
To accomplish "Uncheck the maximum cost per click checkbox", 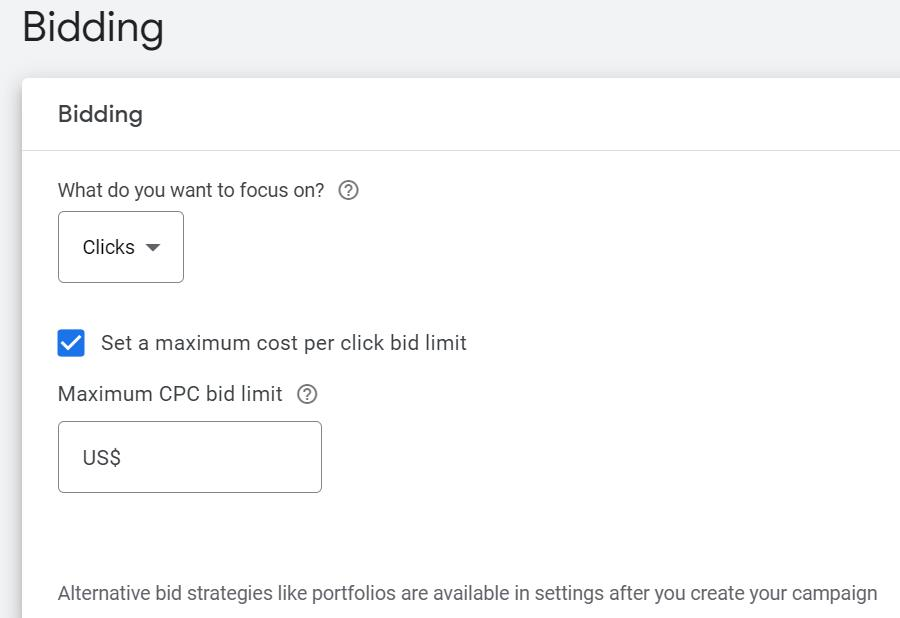I will tap(71, 343).
